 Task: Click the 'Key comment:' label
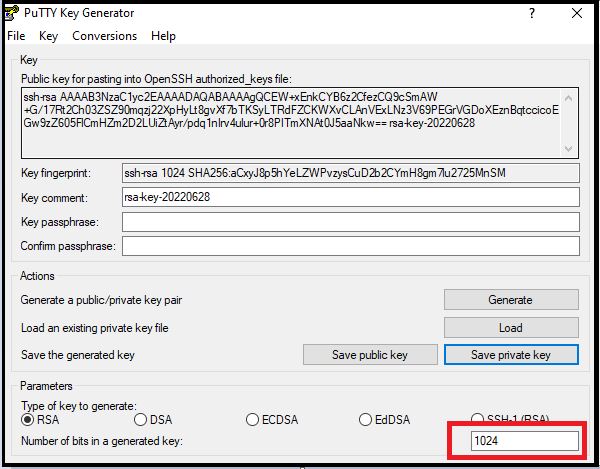pyautogui.click(x=54, y=198)
